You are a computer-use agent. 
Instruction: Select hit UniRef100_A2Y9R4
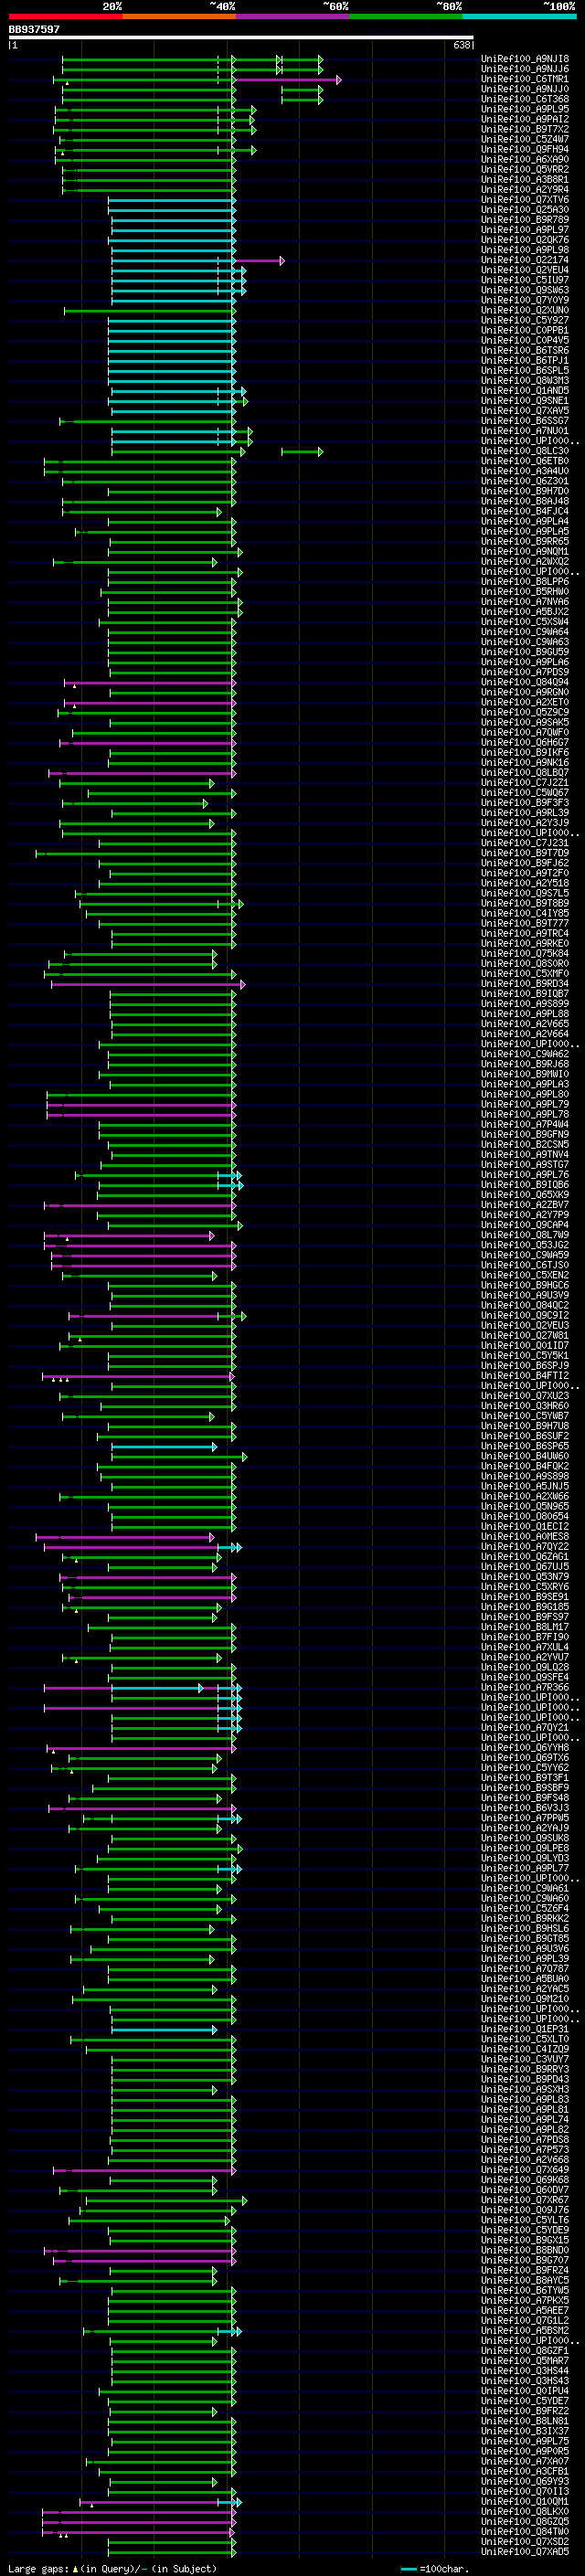(525, 190)
